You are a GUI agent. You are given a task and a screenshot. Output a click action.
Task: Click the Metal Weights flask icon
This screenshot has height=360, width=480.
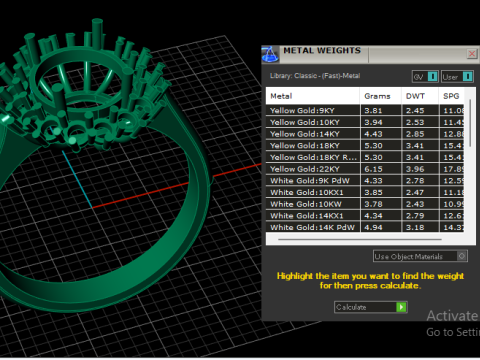[x=270, y=54]
